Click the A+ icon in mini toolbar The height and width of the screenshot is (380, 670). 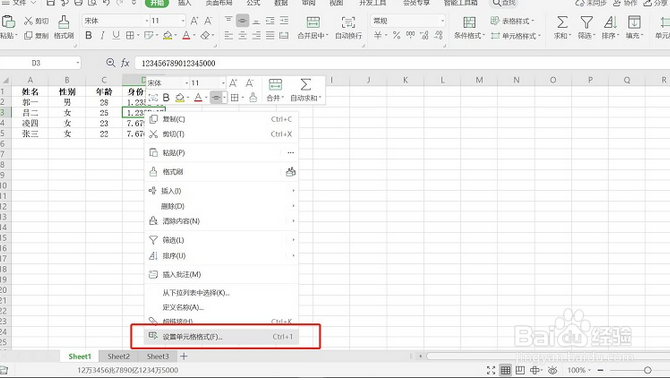[x=233, y=83]
